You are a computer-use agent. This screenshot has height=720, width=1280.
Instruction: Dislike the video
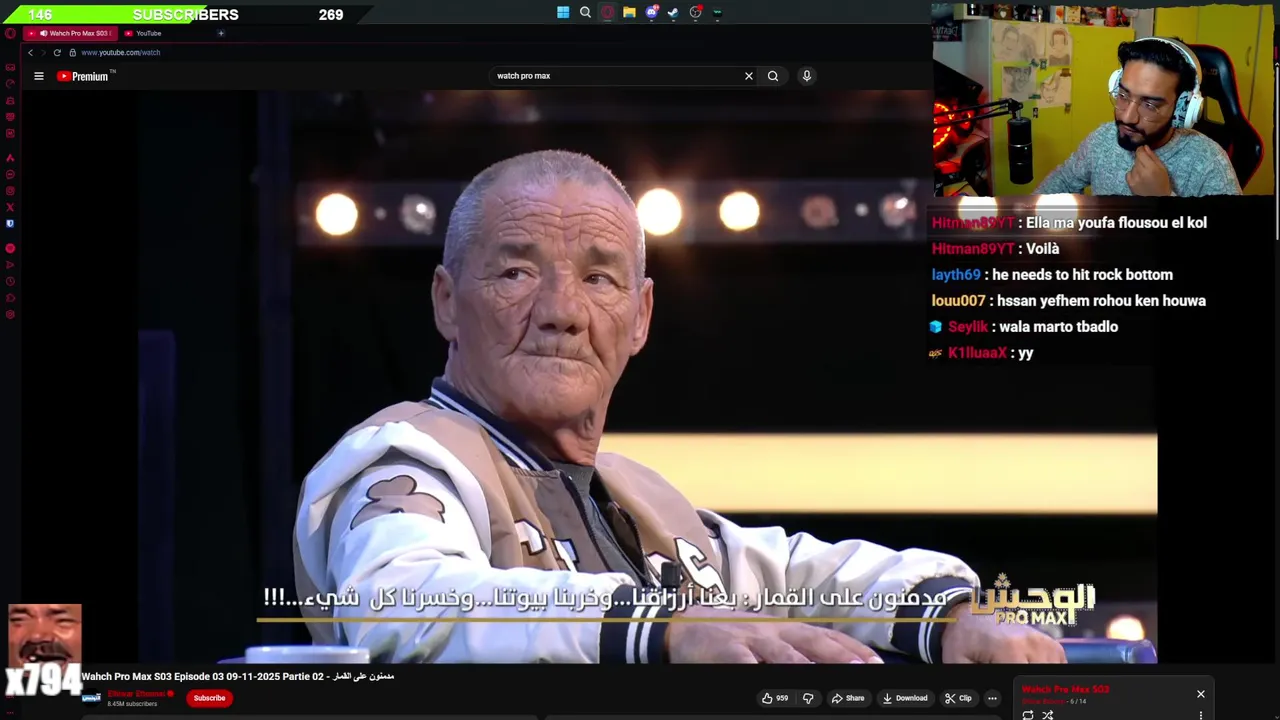(808, 698)
